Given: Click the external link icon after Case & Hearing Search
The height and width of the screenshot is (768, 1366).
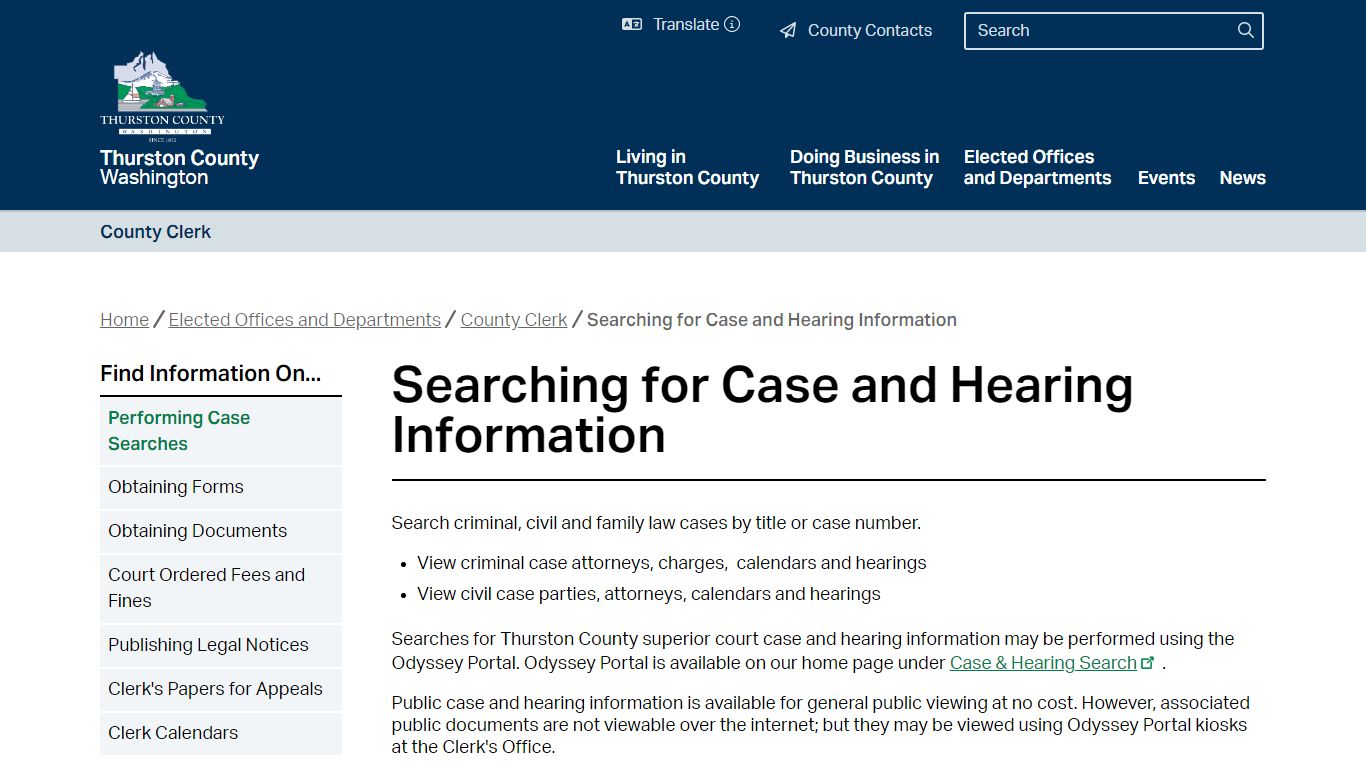Looking at the screenshot, I should 1148,663.
